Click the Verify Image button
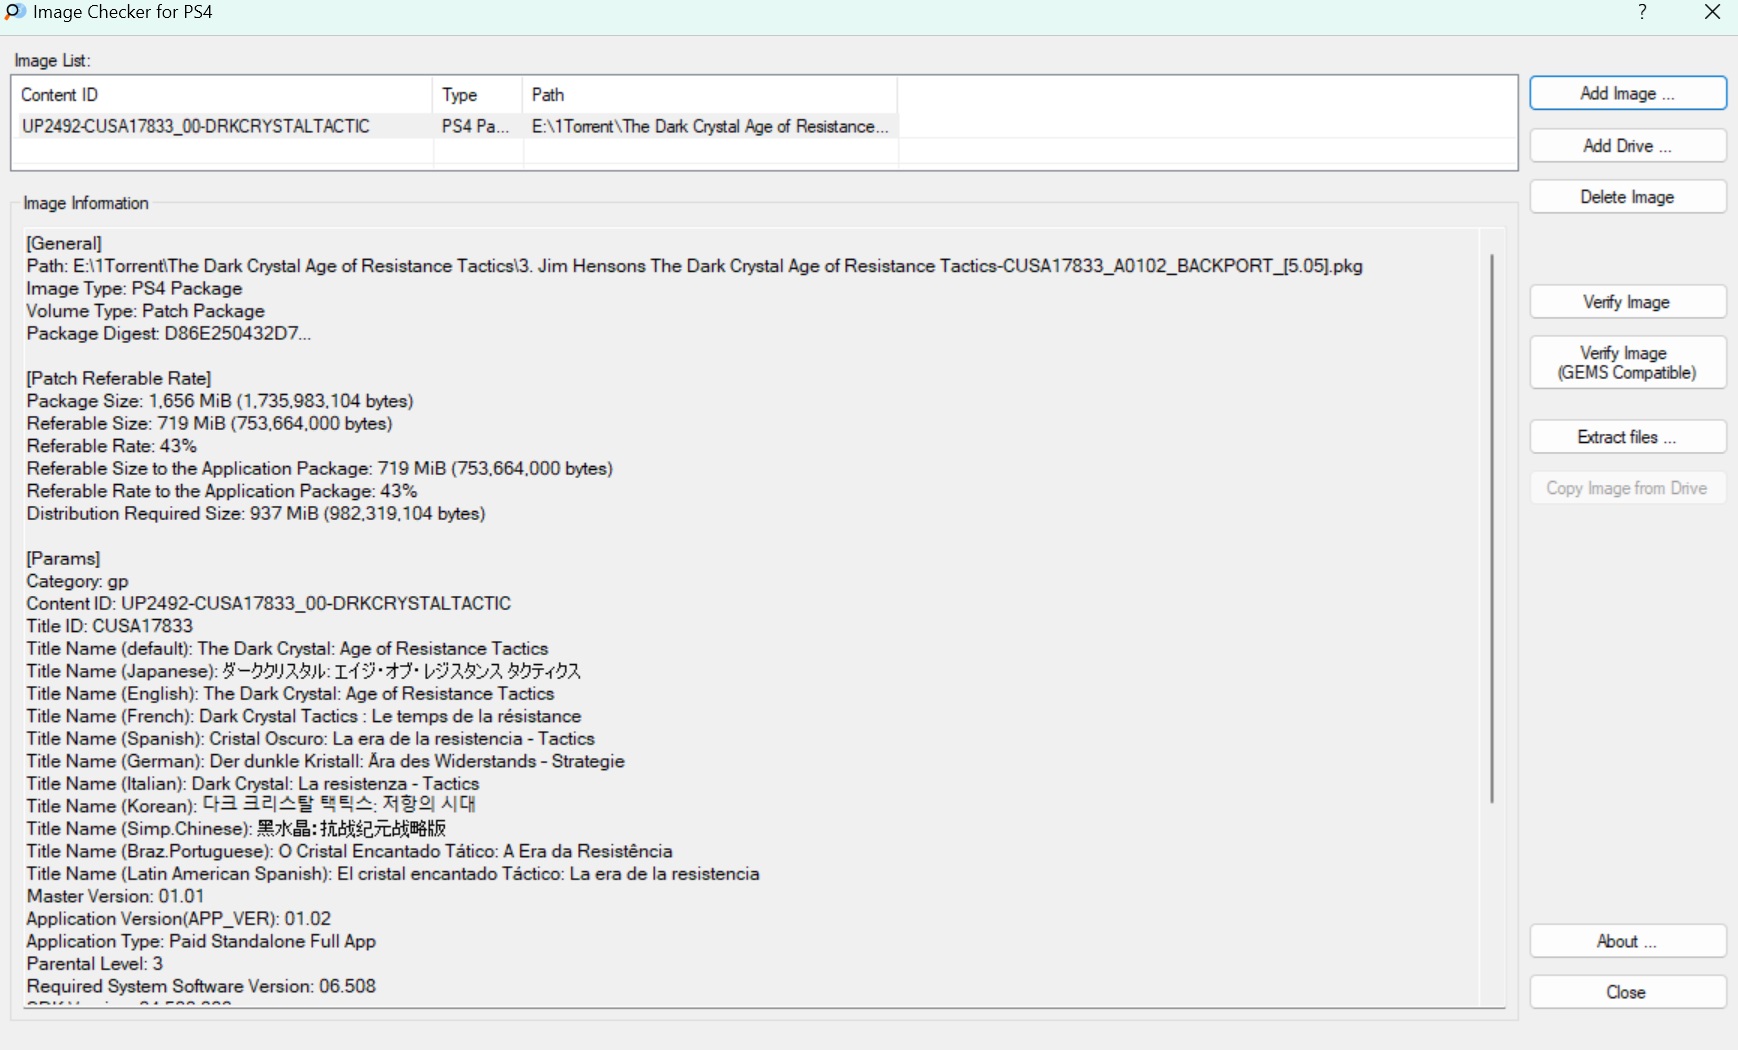 [1627, 302]
